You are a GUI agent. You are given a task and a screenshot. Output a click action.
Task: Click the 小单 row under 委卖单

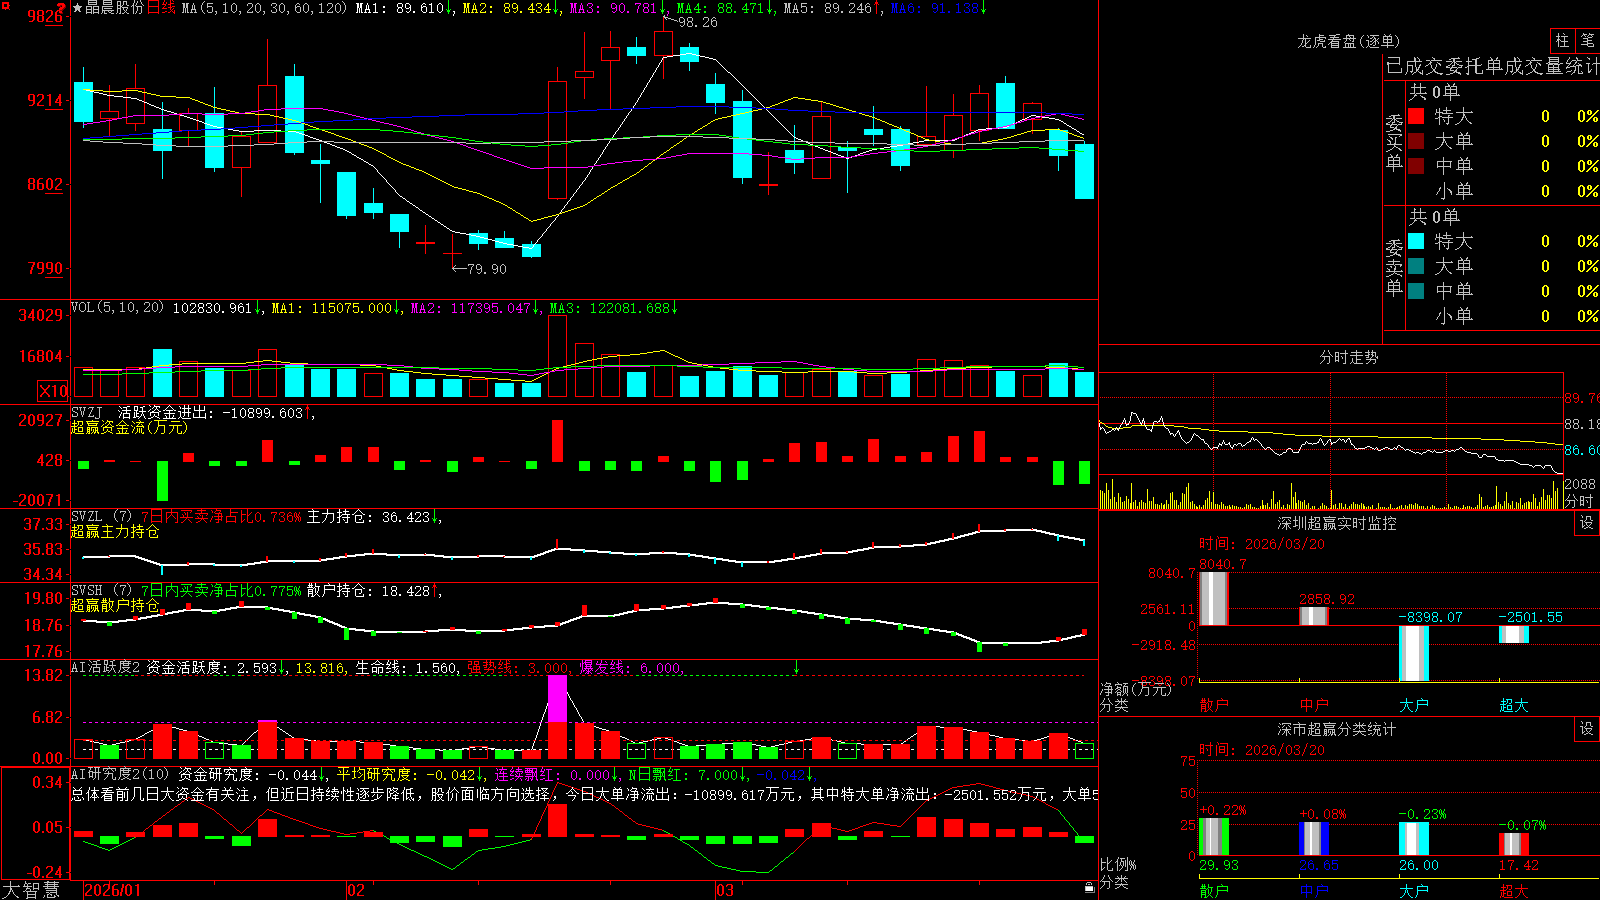coord(1504,316)
